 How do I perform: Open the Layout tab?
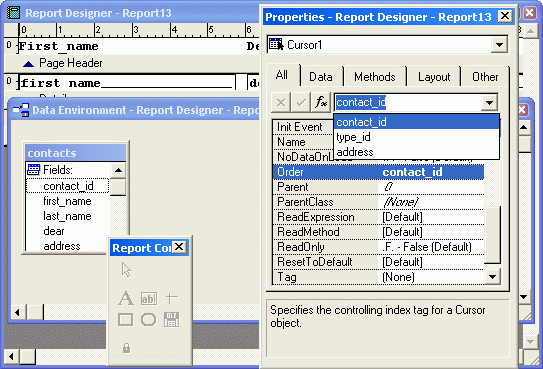(x=434, y=76)
